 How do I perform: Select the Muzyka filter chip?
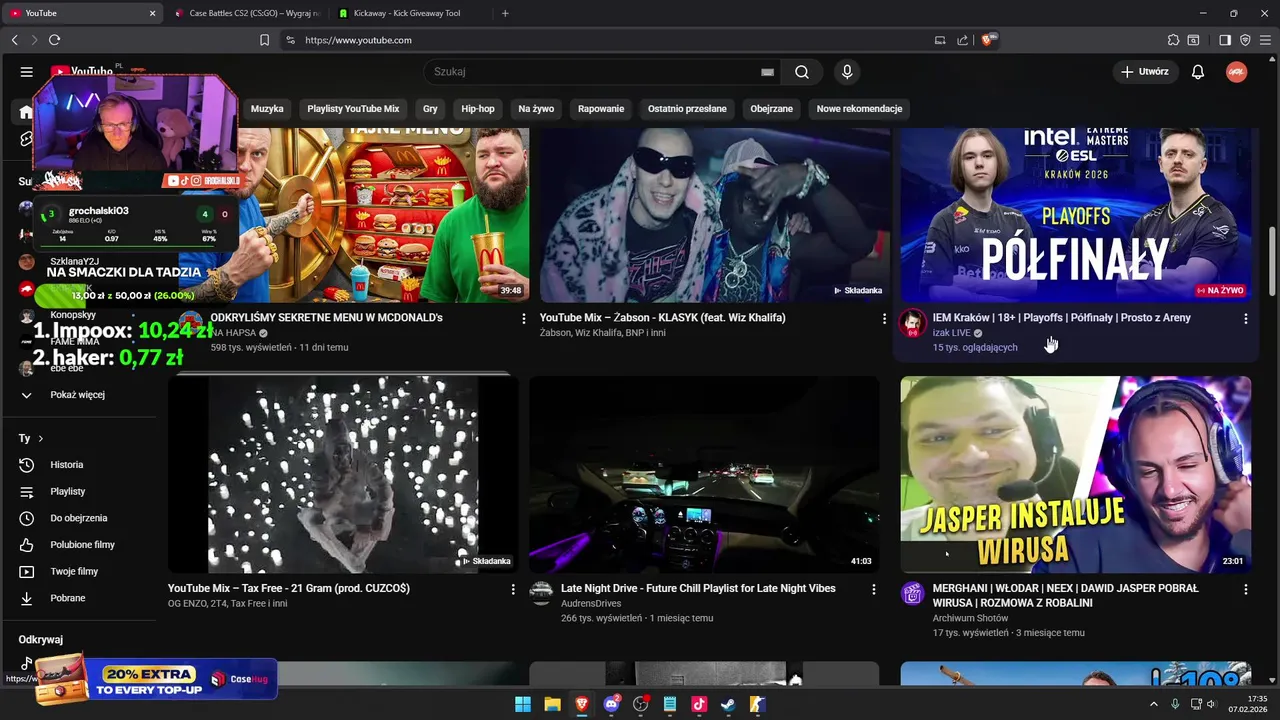click(x=267, y=109)
